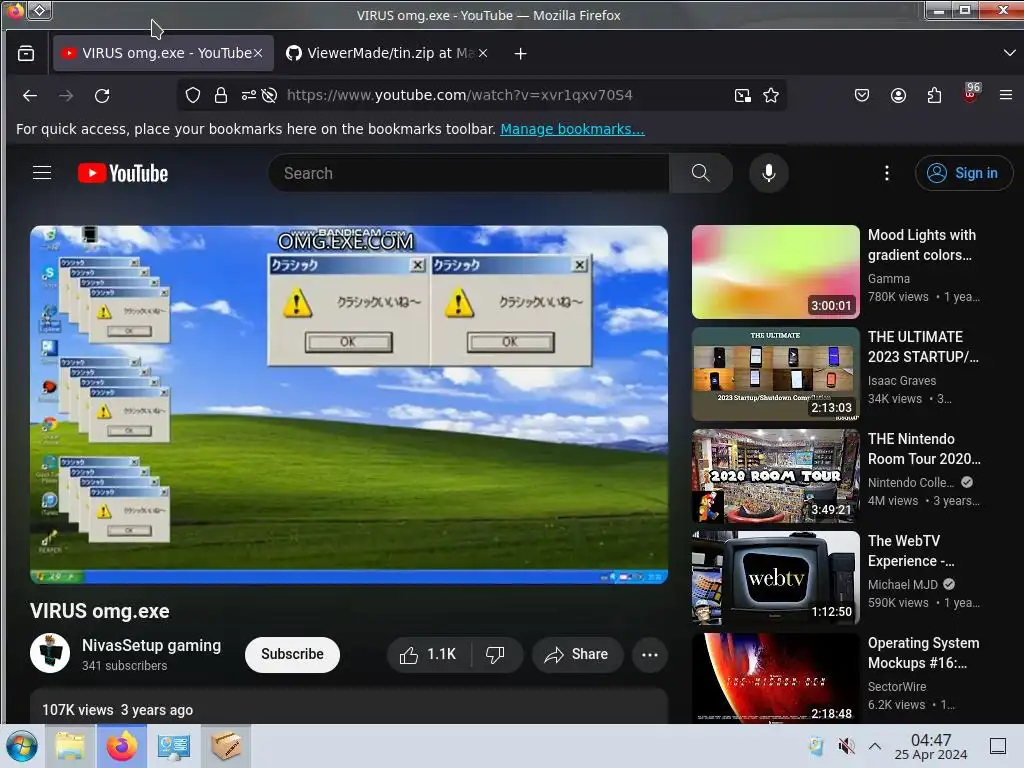Subscribe to NivasSetup gaming
The image size is (1024, 768).
tap(292, 654)
